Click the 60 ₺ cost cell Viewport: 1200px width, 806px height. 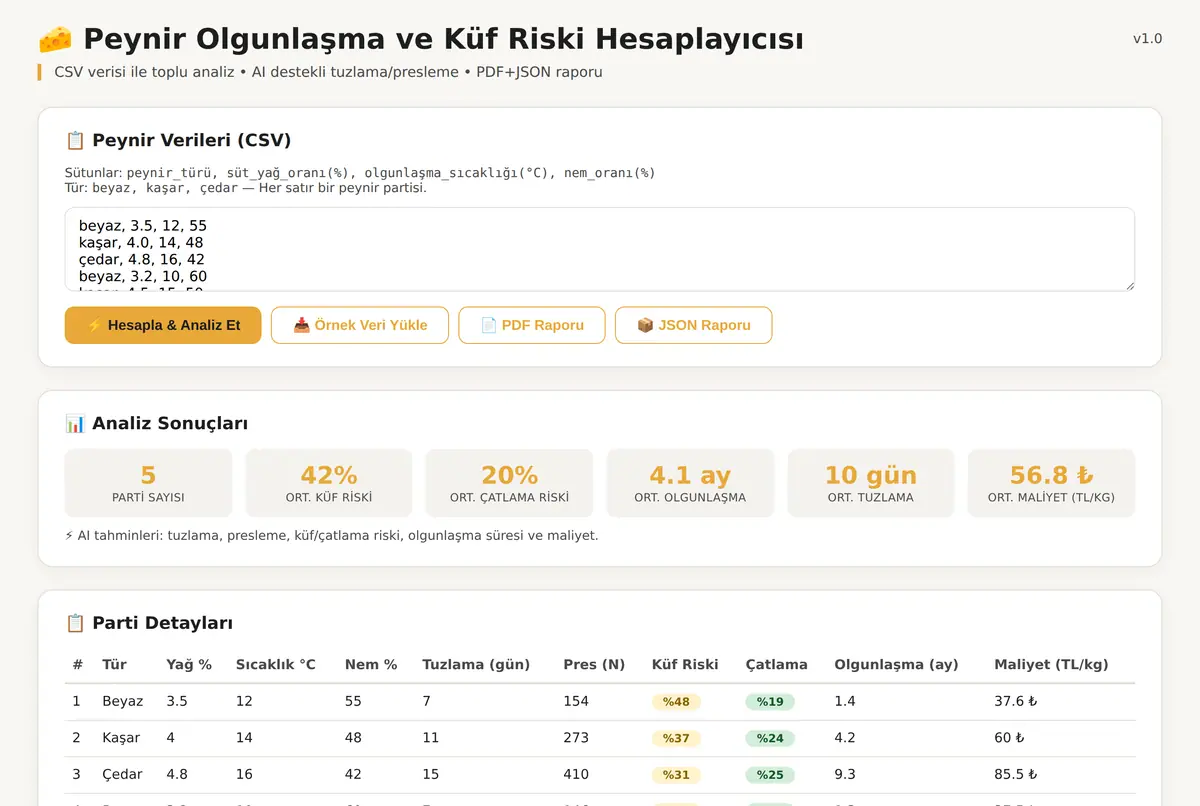click(1009, 738)
